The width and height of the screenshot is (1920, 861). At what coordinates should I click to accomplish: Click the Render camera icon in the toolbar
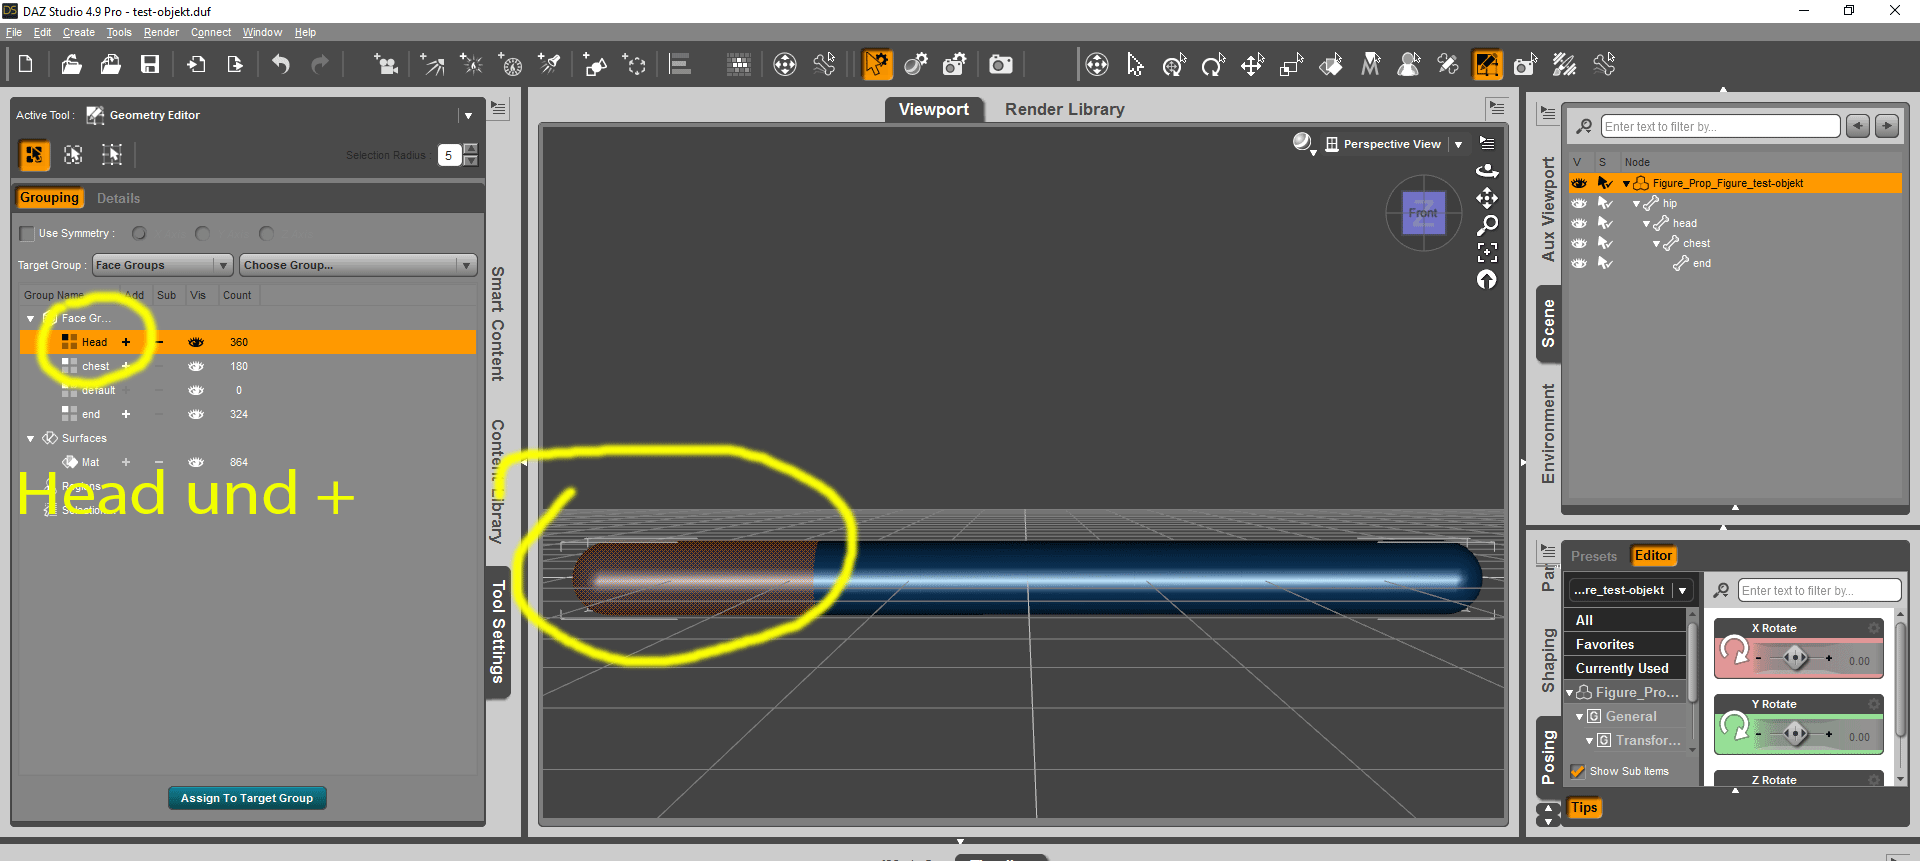1001,65
